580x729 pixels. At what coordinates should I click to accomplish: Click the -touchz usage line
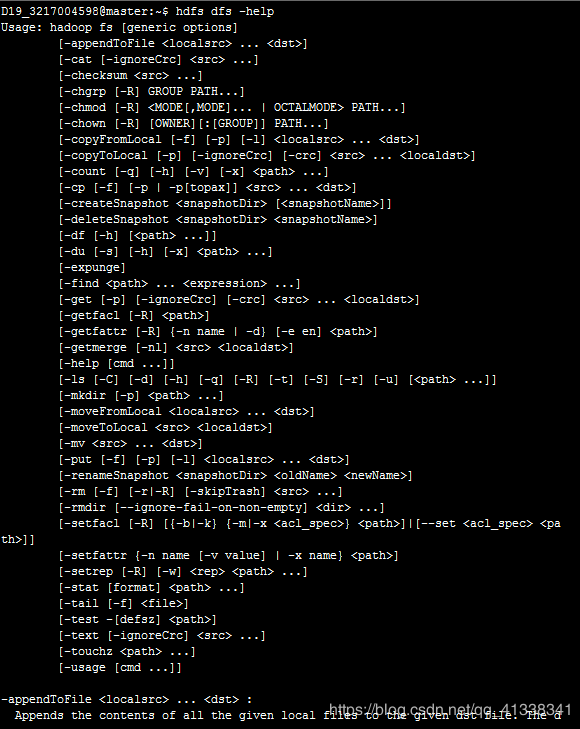pos(127,651)
